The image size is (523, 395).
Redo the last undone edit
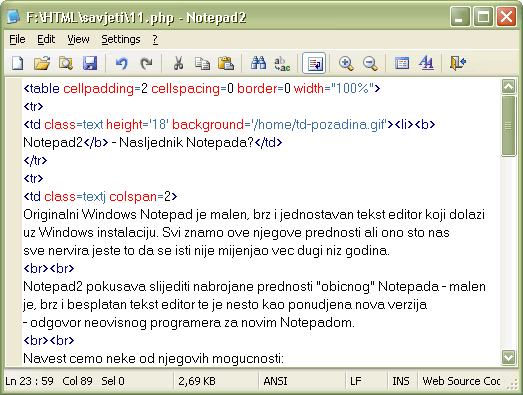coord(146,63)
